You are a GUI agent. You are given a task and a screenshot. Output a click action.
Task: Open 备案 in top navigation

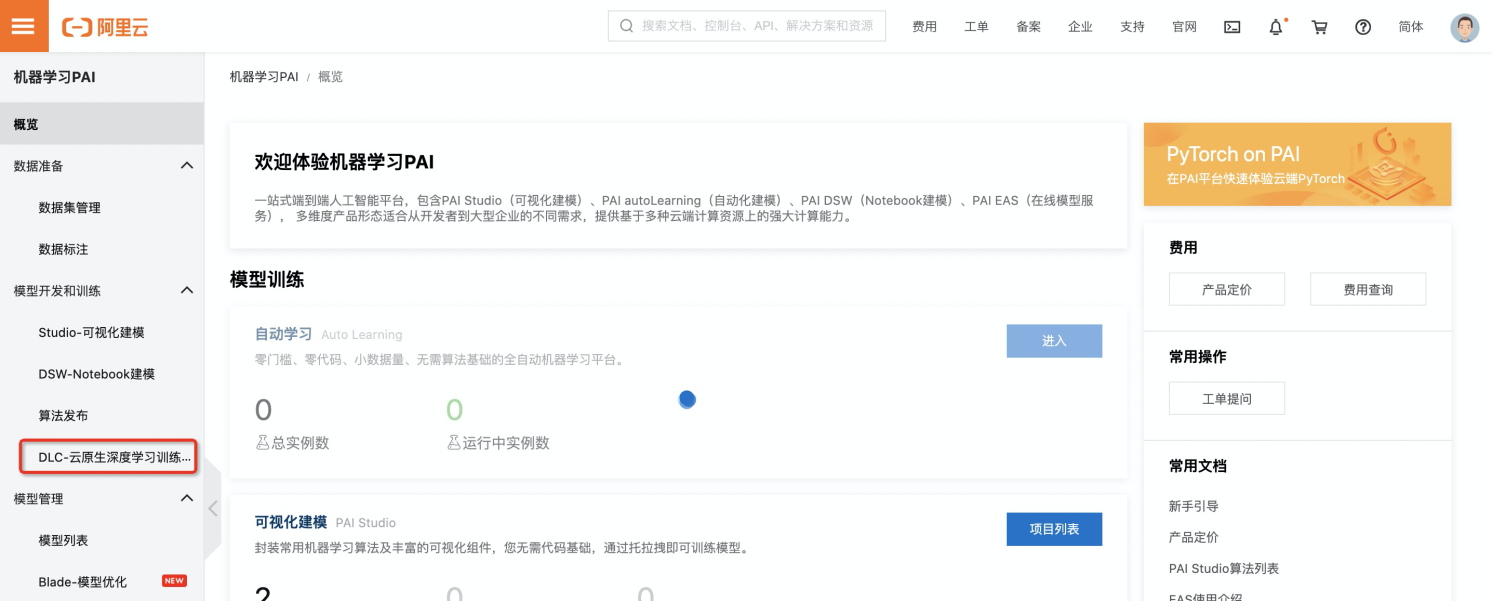point(1028,27)
